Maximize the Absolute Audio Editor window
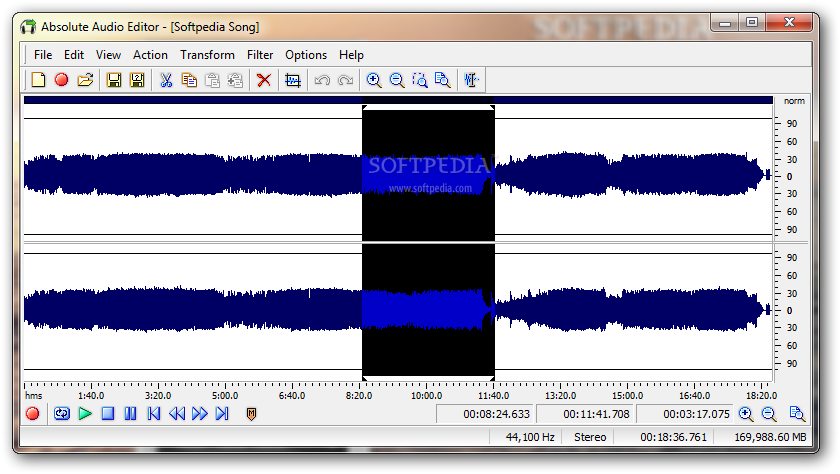This screenshot has height=474, width=840. pyautogui.click(x=752, y=22)
